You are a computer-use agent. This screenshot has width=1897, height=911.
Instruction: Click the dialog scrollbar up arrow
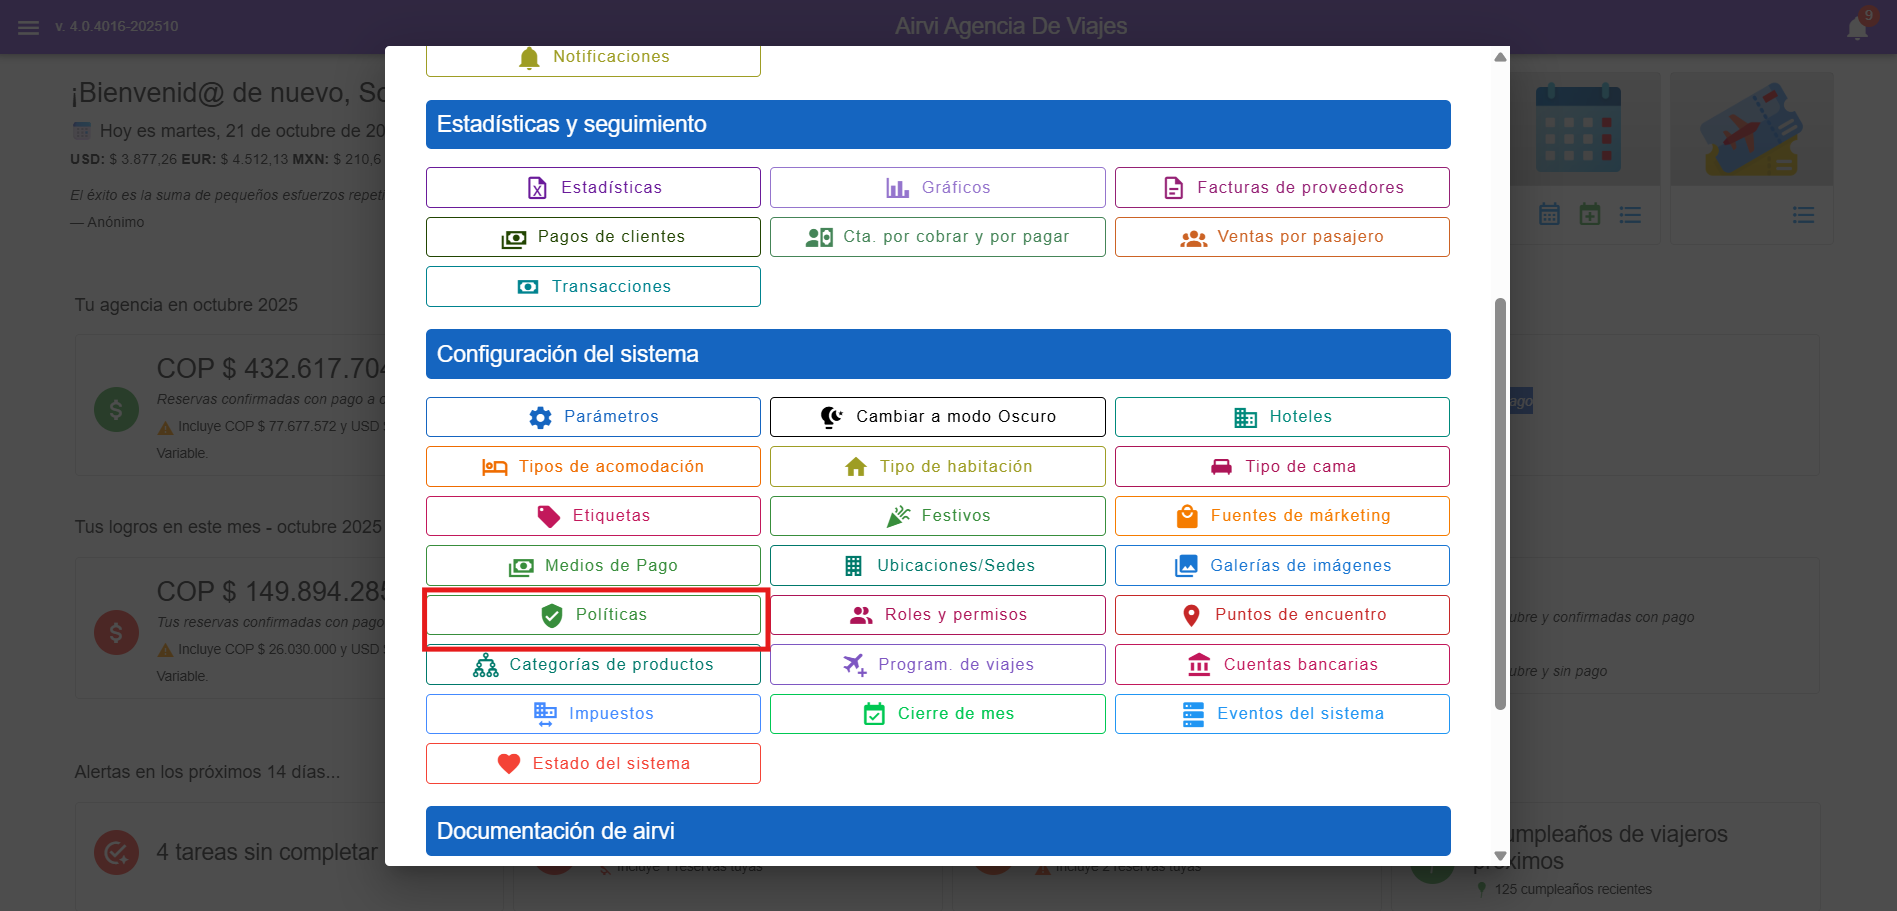click(1500, 57)
